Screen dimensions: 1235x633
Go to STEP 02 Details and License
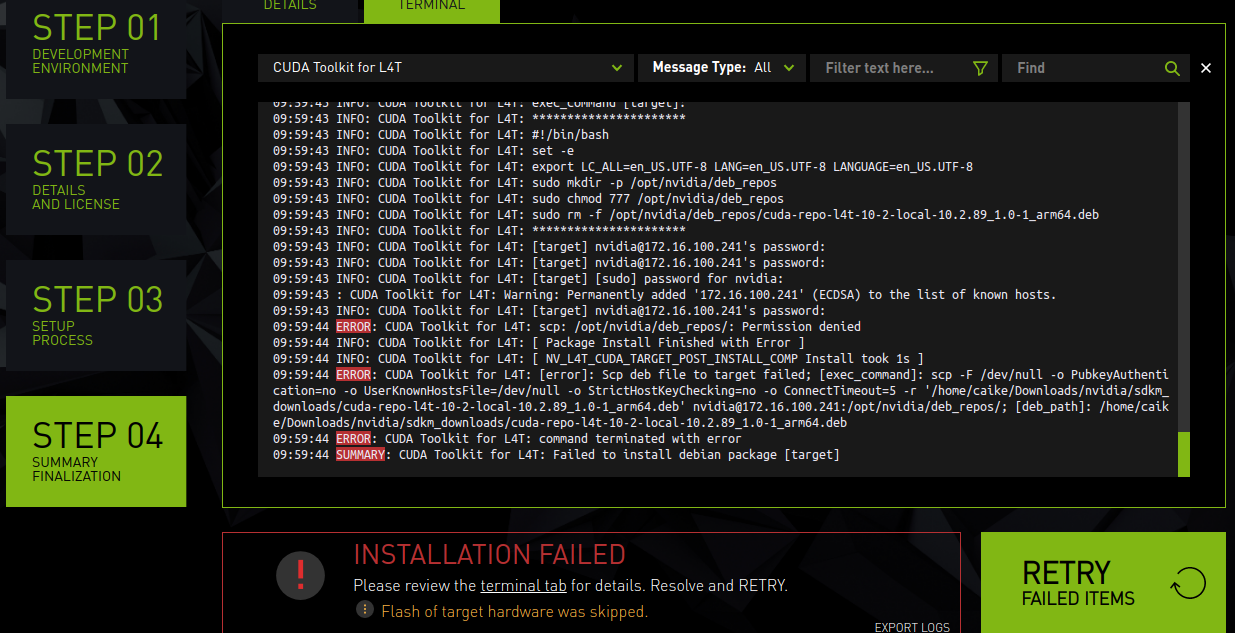pos(96,179)
